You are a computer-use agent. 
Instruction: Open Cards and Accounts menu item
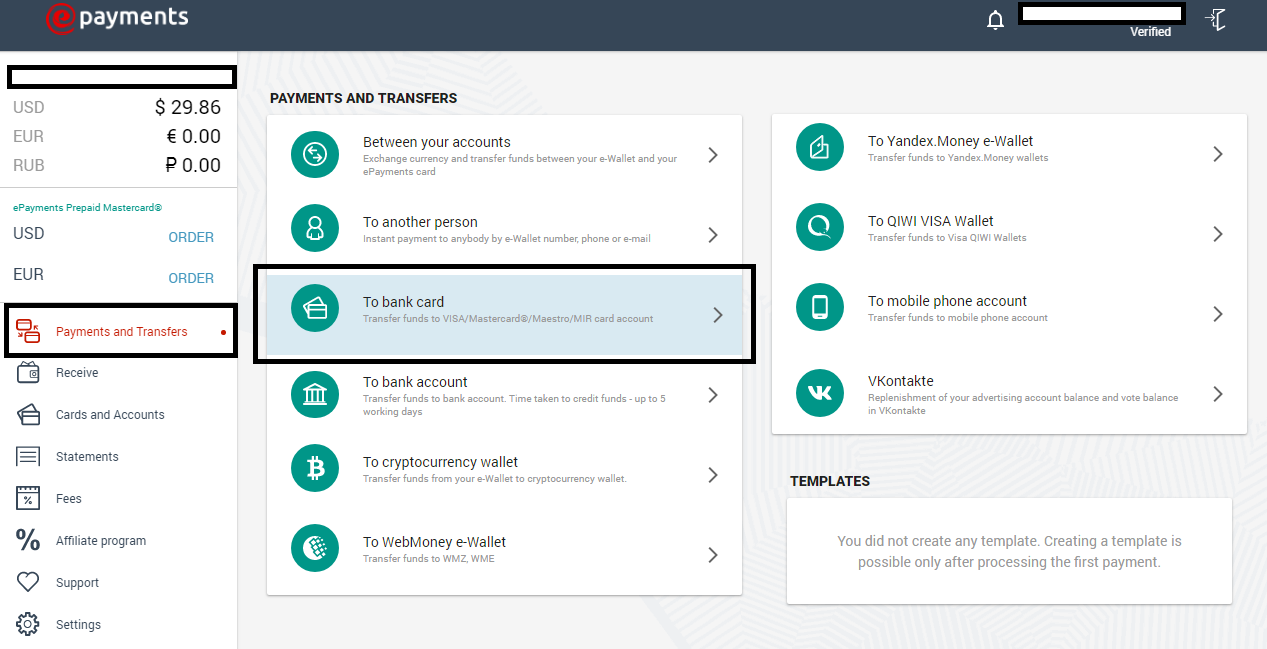(x=110, y=415)
